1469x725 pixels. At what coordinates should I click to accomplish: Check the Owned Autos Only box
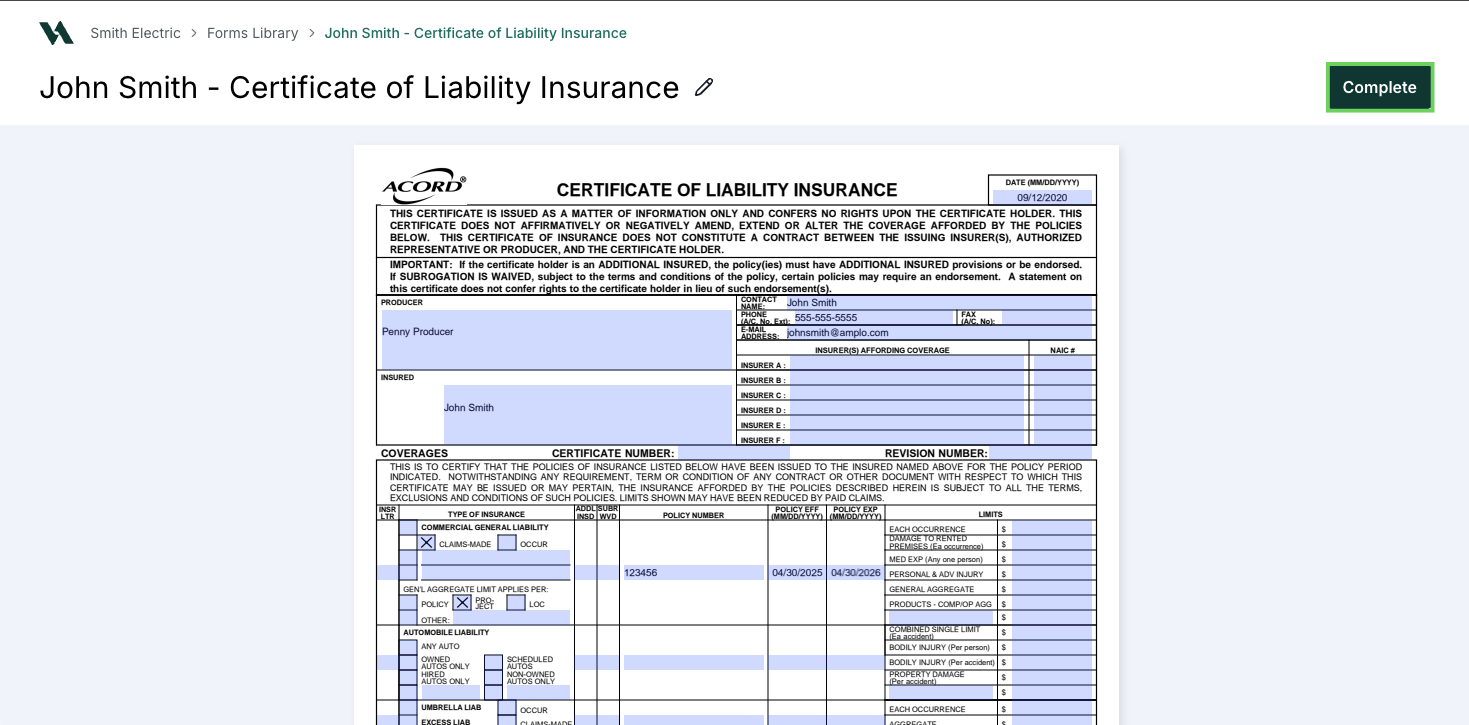(x=408, y=662)
